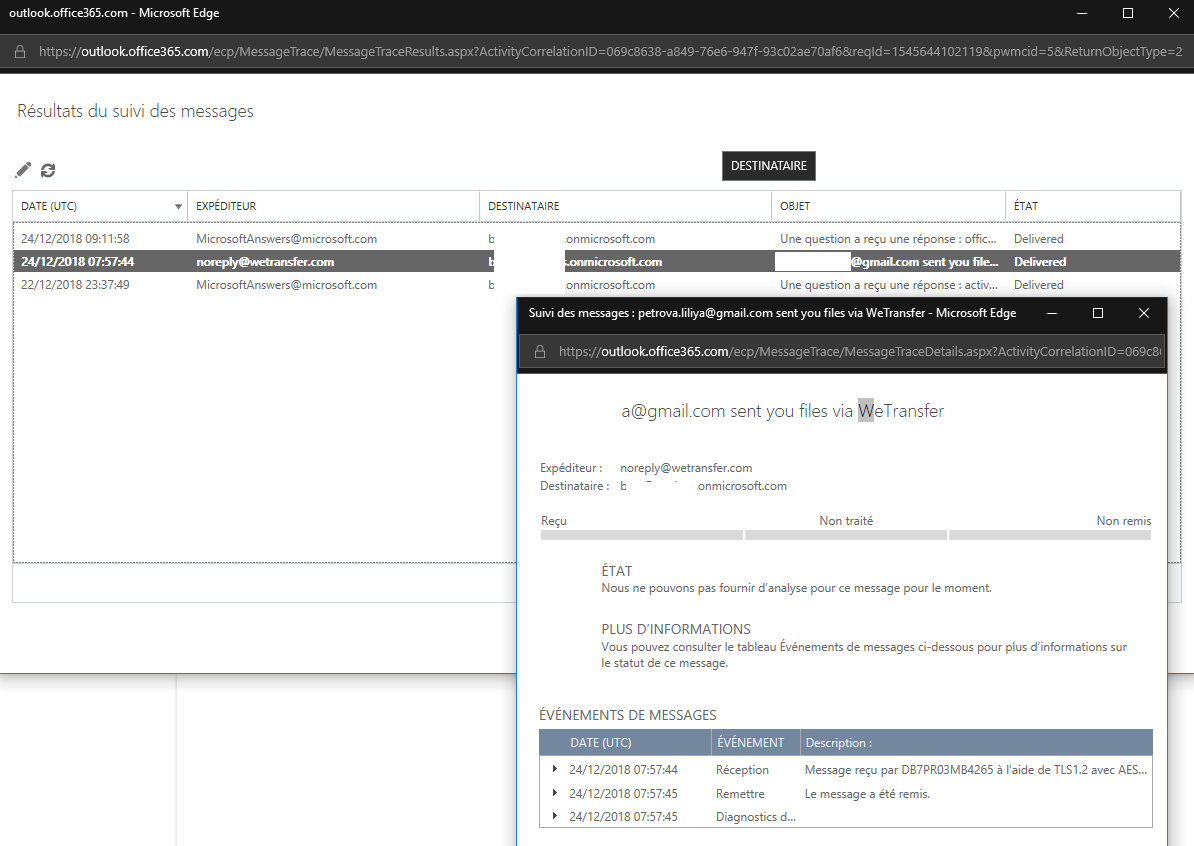Click the Reçu progress segment
This screenshot has width=1194, height=846.
(641, 535)
